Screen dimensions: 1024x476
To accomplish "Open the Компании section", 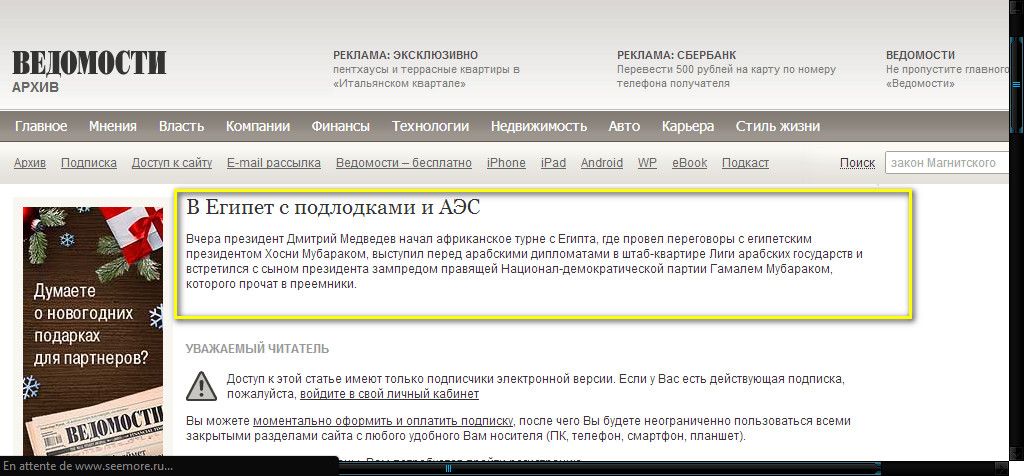I will click(258, 127).
